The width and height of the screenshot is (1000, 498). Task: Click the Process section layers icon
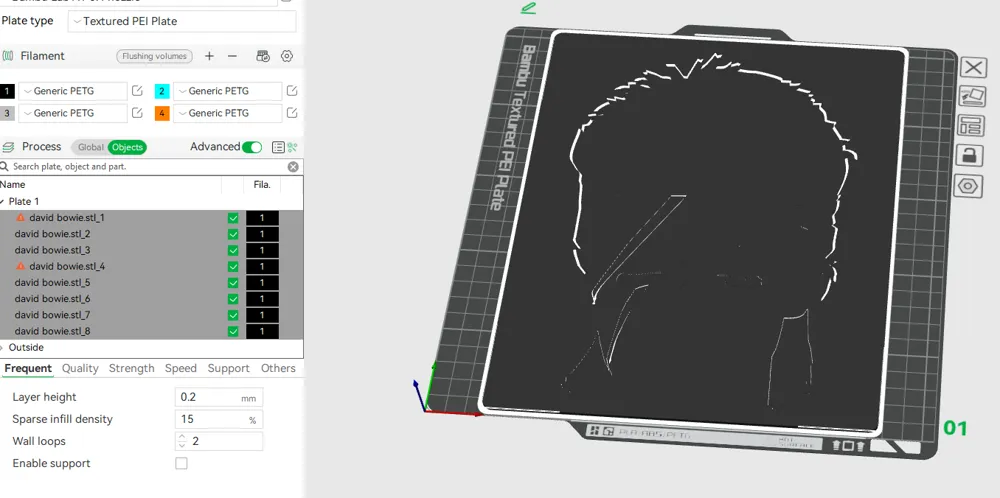click(x=8, y=147)
